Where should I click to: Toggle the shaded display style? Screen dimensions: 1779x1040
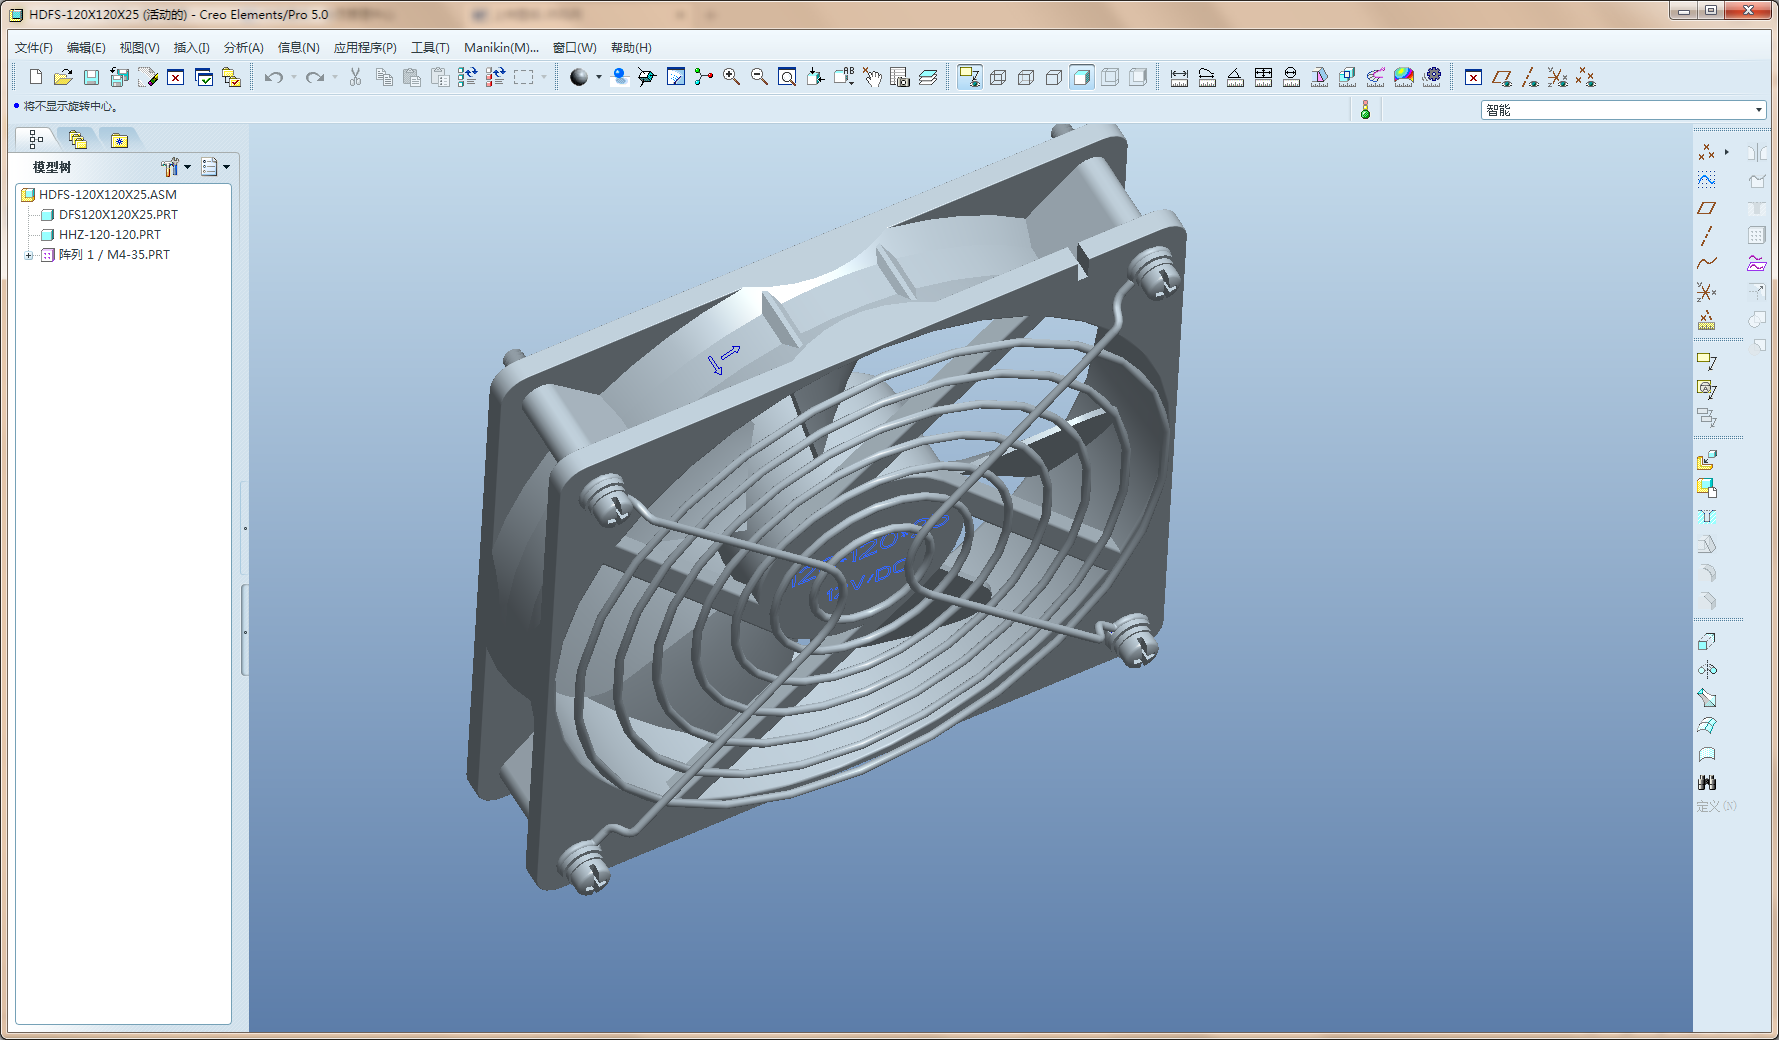[x=1082, y=77]
